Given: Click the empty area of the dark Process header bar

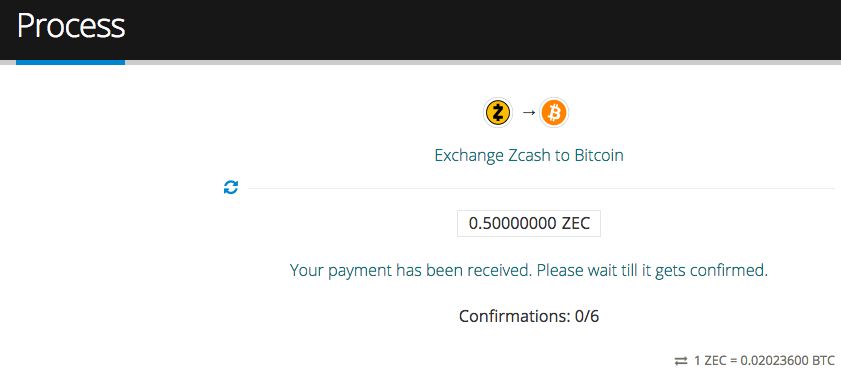Looking at the screenshot, I should click(x=483, y=30).
